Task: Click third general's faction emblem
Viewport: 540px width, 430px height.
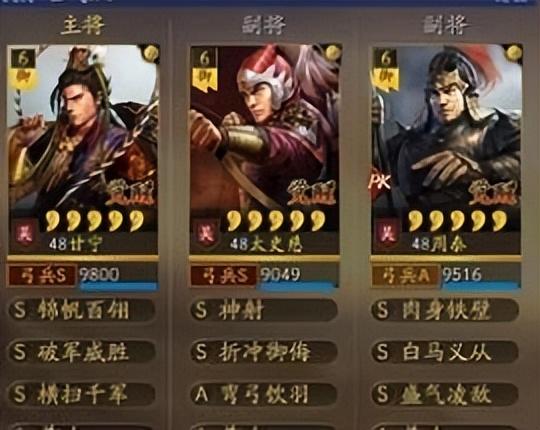Action: coord(388,233)
